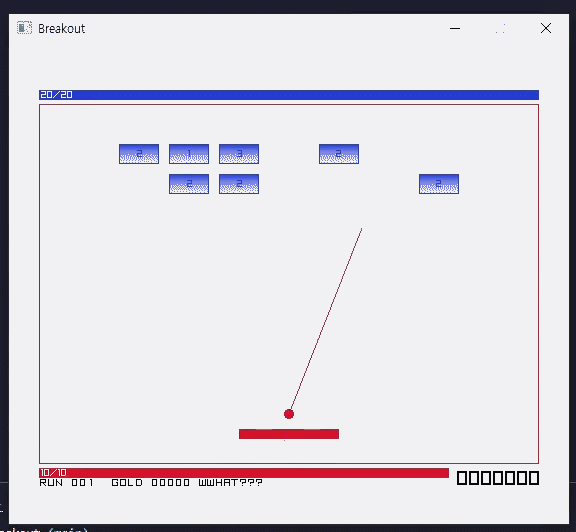Click the first empty inventory slot square
The width and height of the screenshot is (576, 532).
point(462,478)
